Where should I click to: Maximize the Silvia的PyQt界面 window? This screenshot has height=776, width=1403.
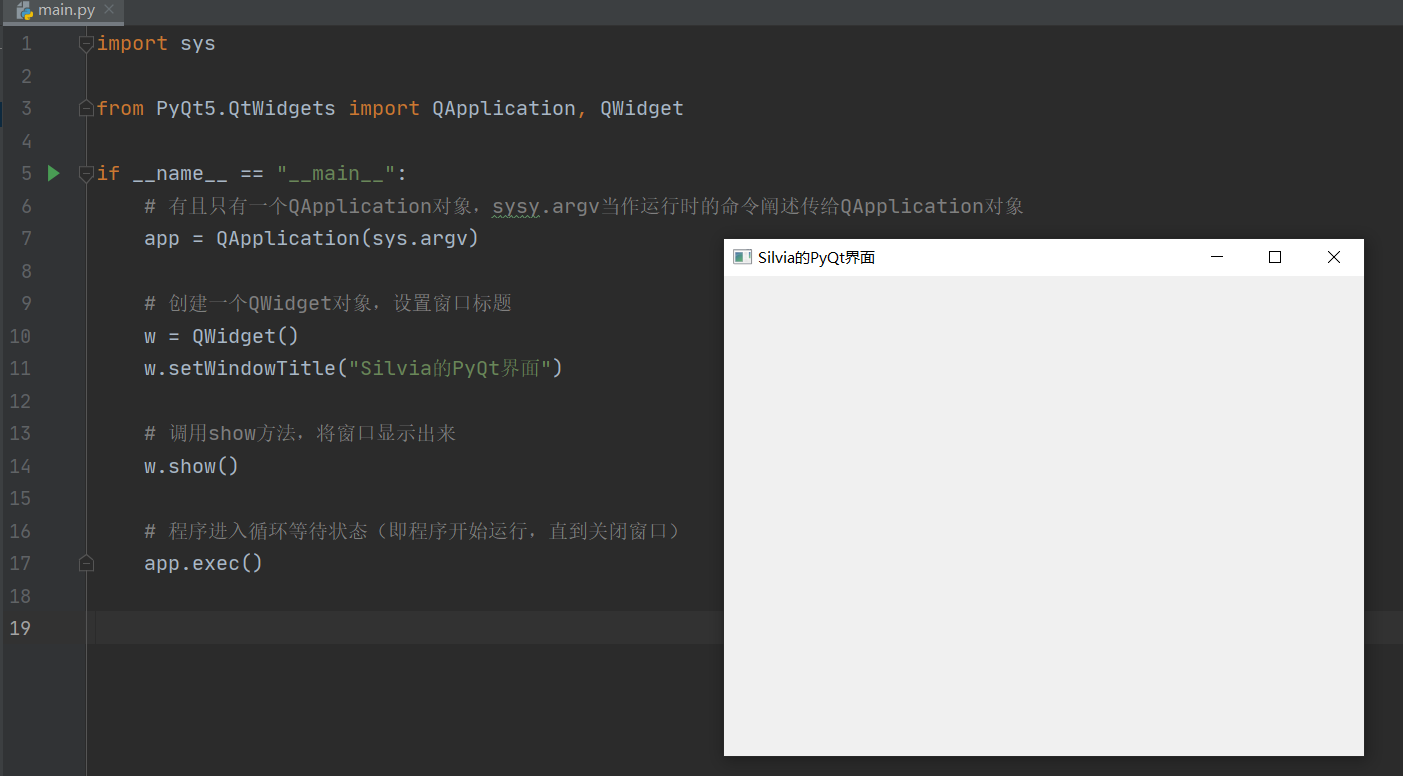(x=1275, y=257)
